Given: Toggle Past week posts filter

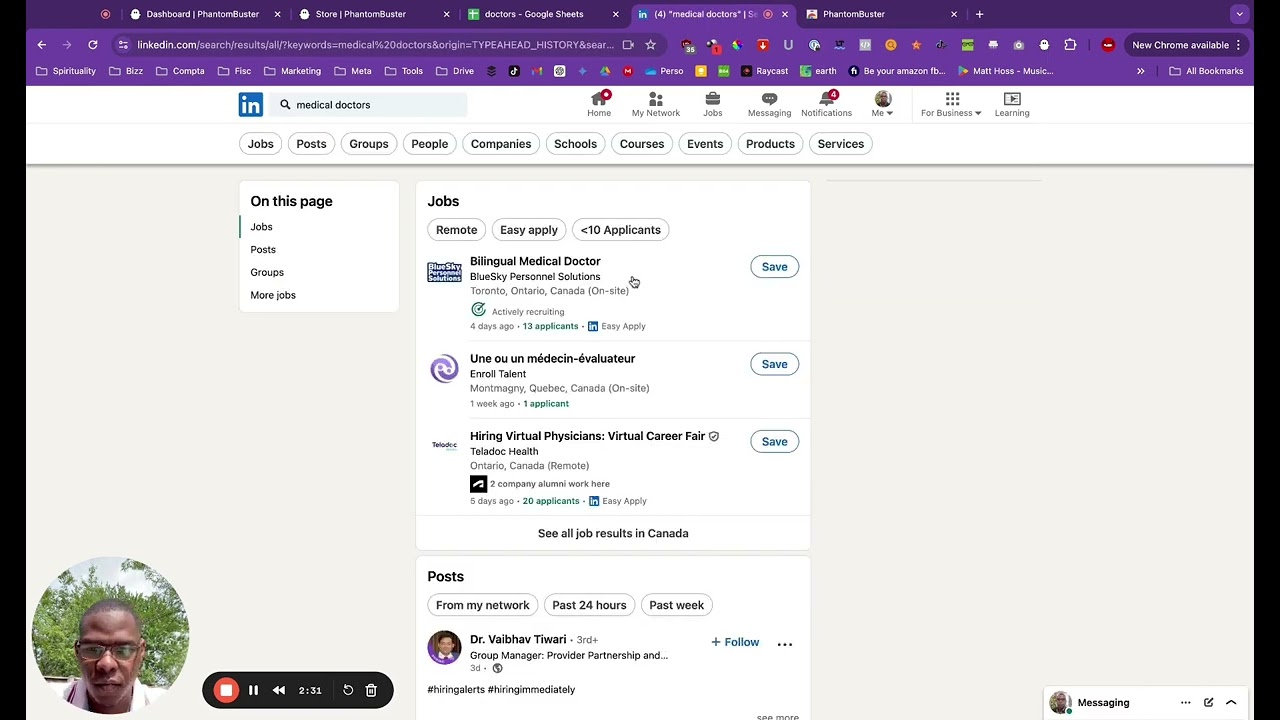Looking at the screenshot, I should [x=676, y=605].
